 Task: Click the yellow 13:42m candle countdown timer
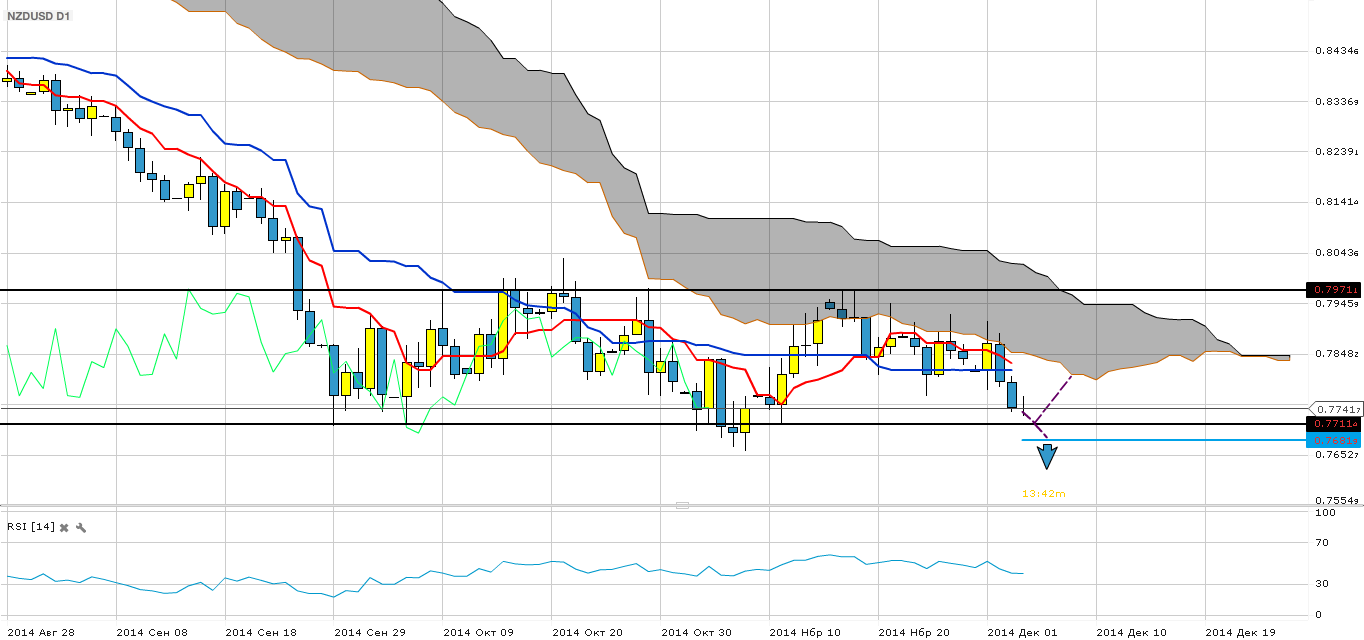click(1043, 493)
